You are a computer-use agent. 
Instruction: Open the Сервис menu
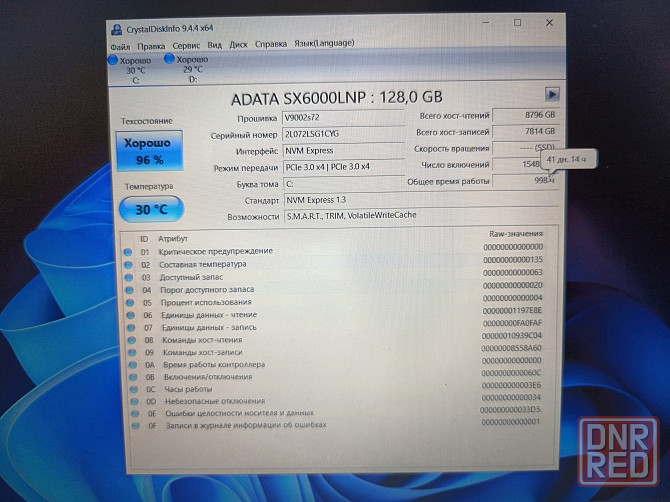[186, 46]
